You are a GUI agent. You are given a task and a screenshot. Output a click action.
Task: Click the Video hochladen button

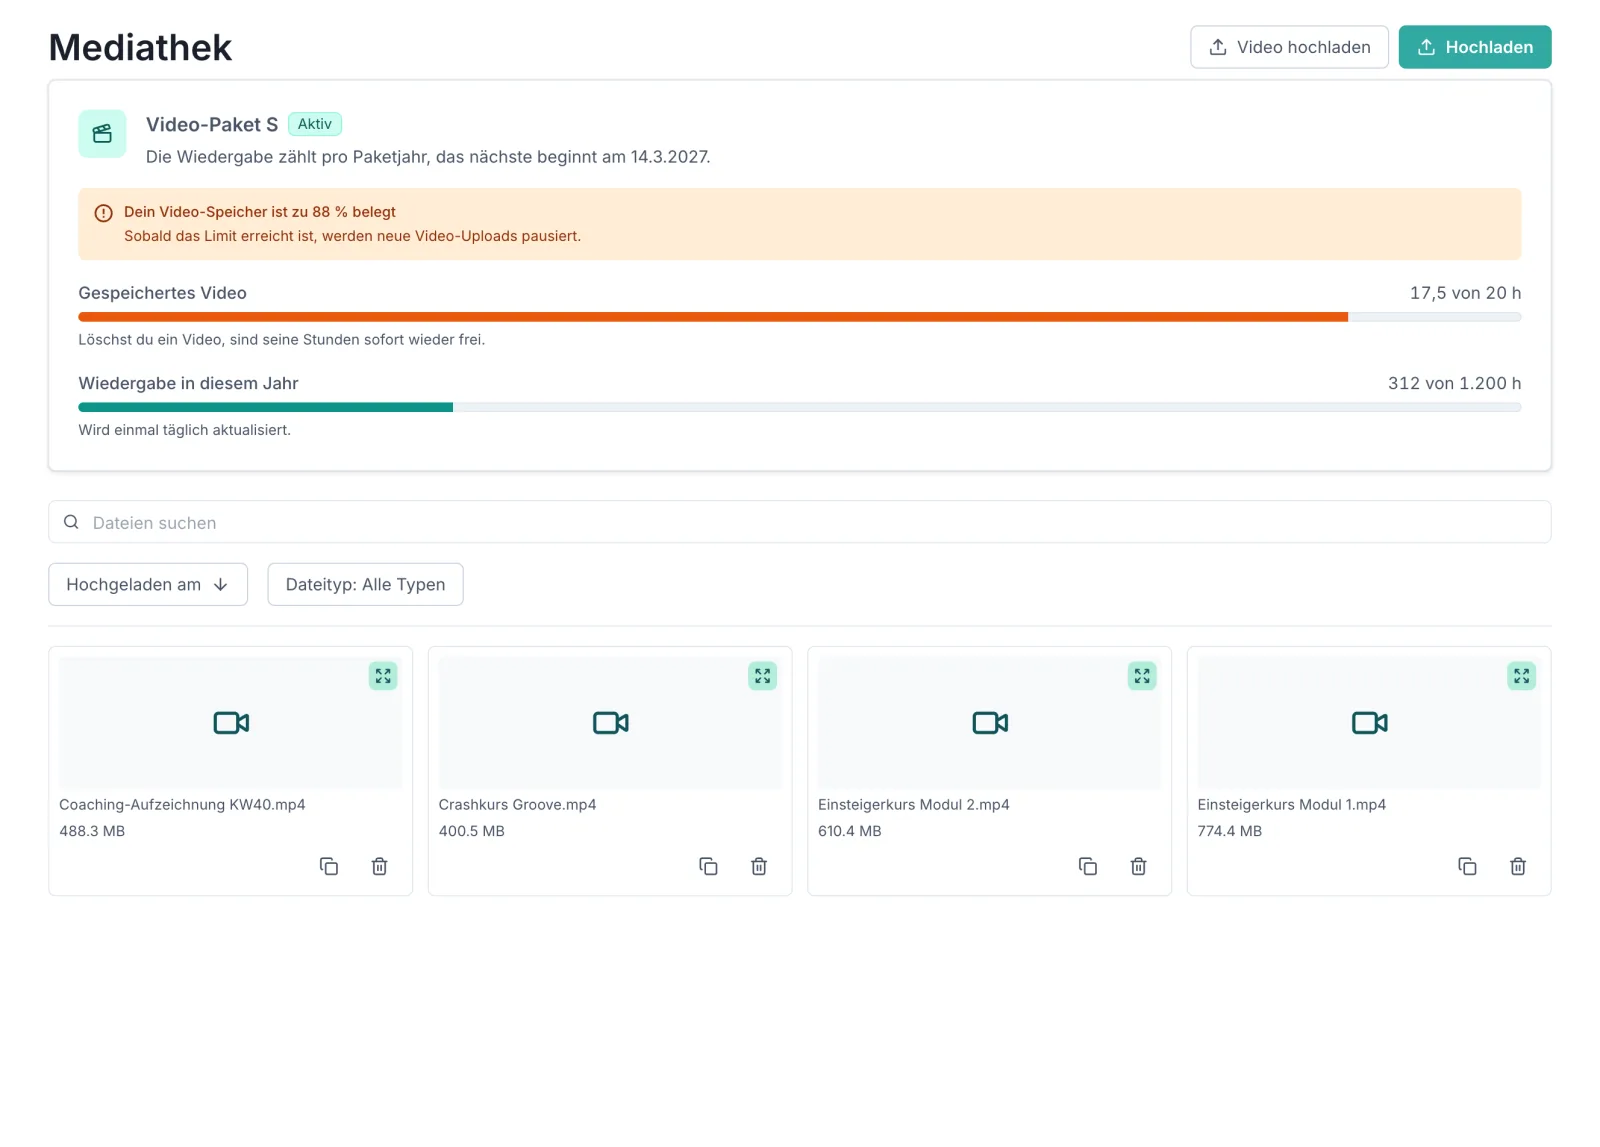[1289, 47]
